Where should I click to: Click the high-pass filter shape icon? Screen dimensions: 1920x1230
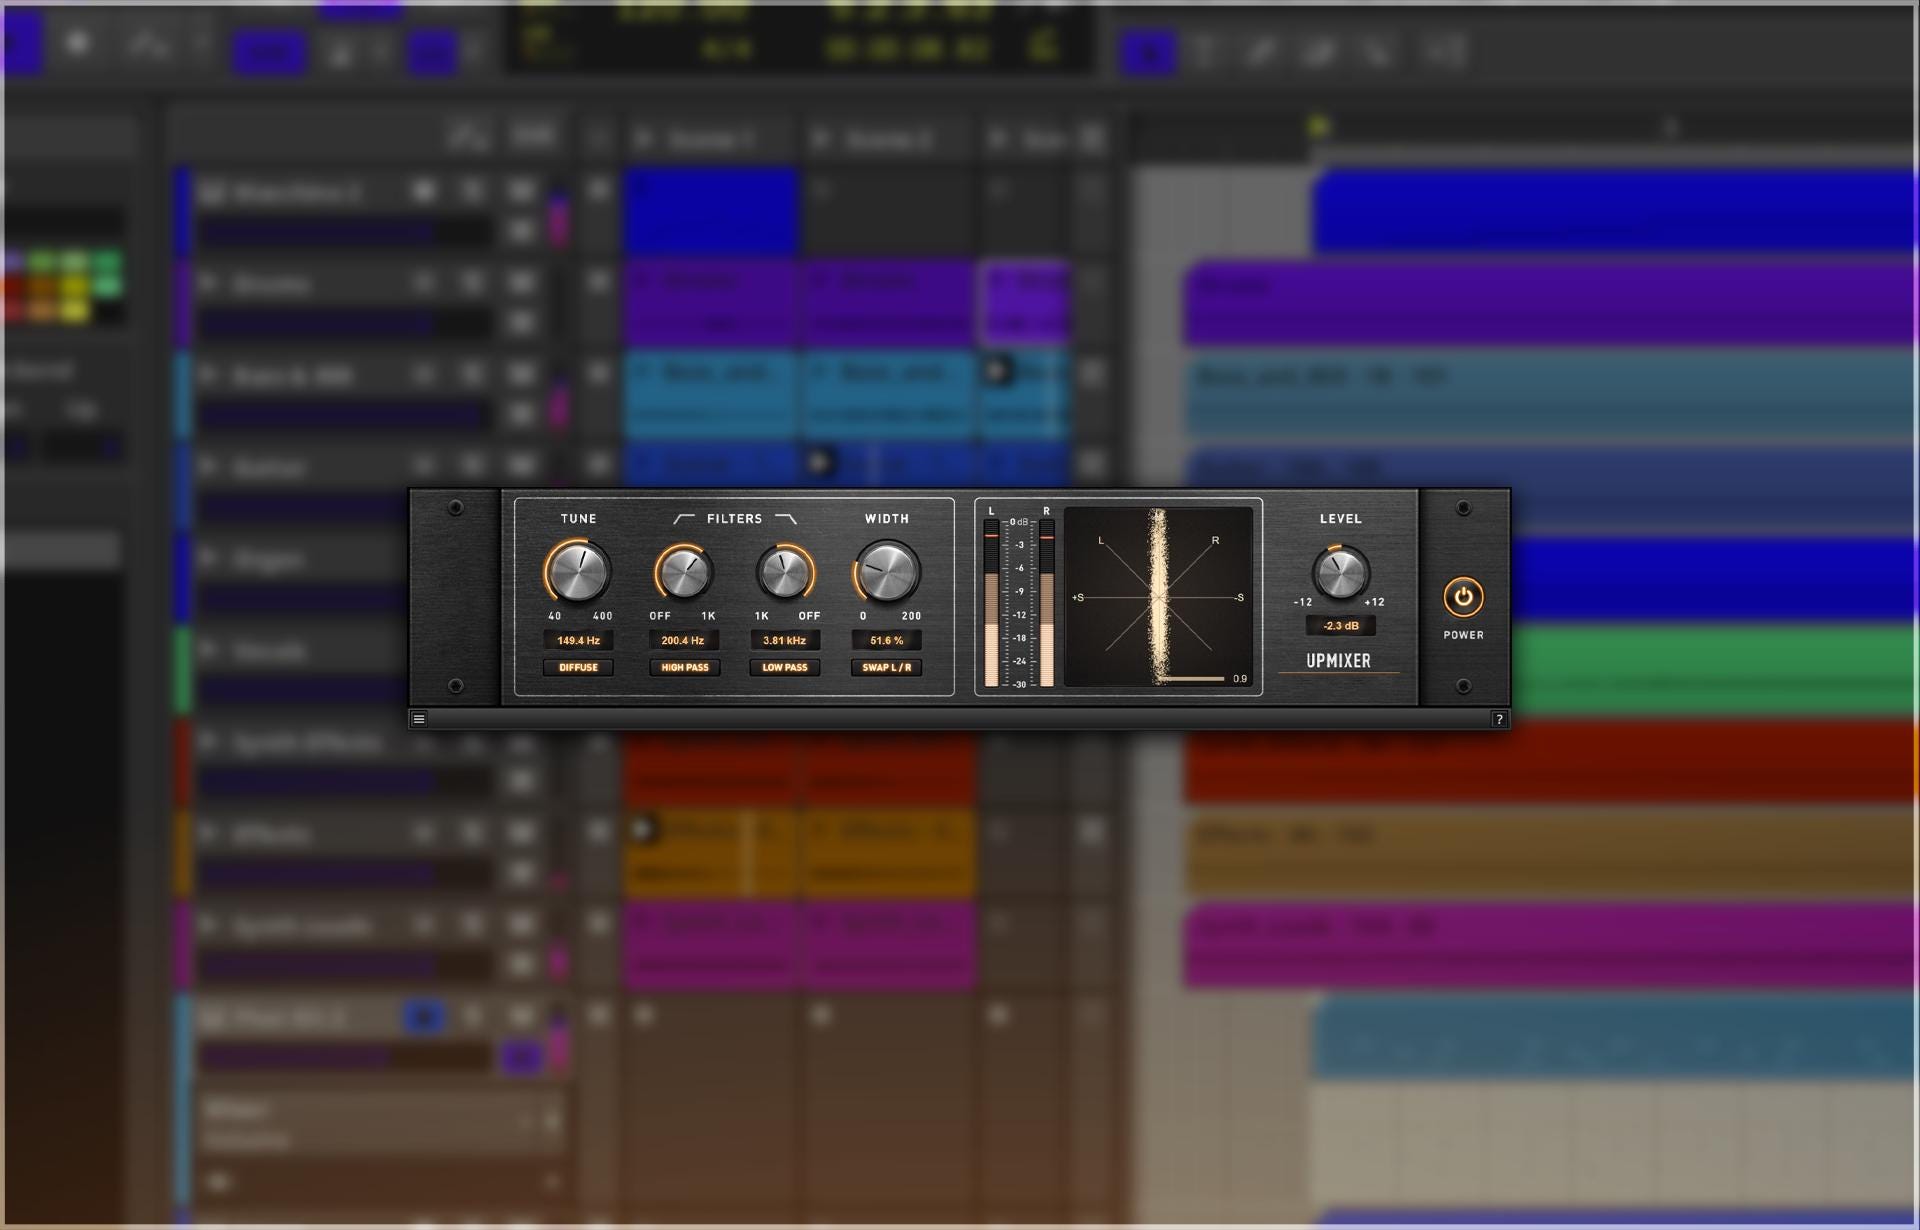click(x=684, y=518)
